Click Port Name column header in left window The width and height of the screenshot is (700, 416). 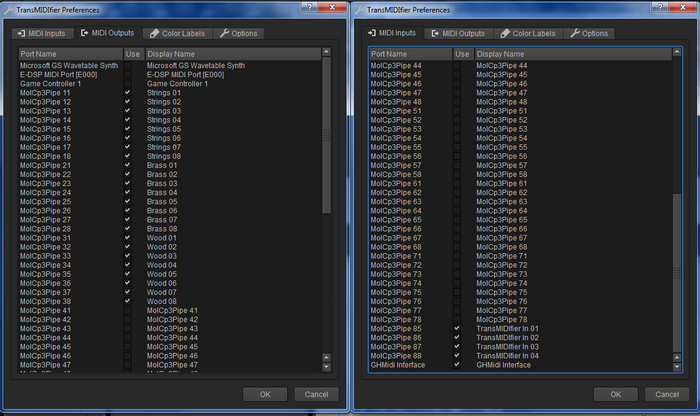(71, 54)
